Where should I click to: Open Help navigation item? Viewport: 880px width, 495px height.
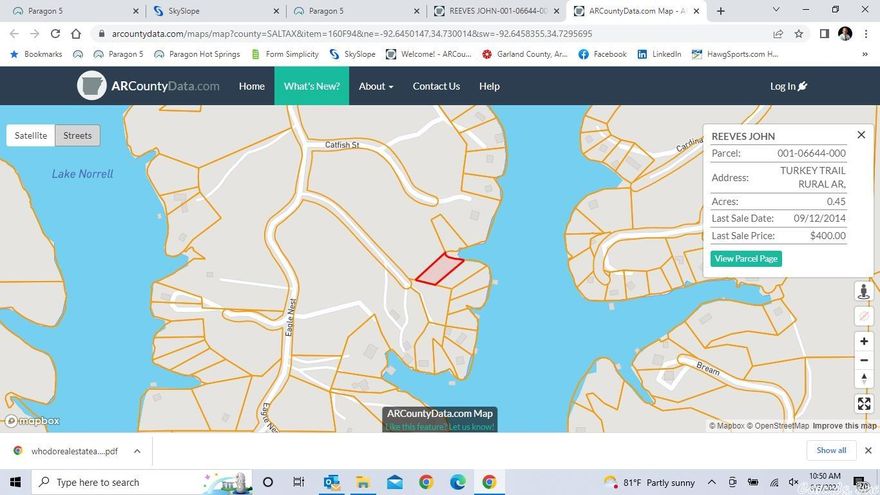489,86
